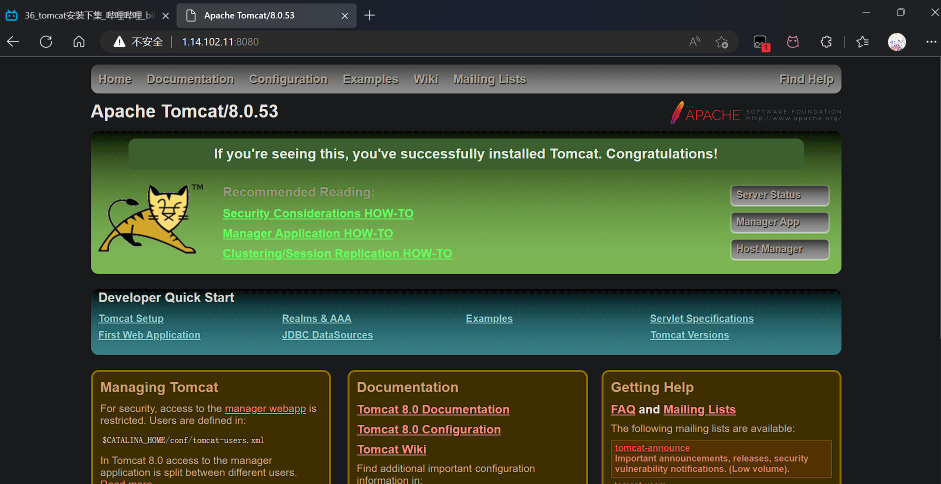Open the browser extensions puzzle icon

[826, 42]
